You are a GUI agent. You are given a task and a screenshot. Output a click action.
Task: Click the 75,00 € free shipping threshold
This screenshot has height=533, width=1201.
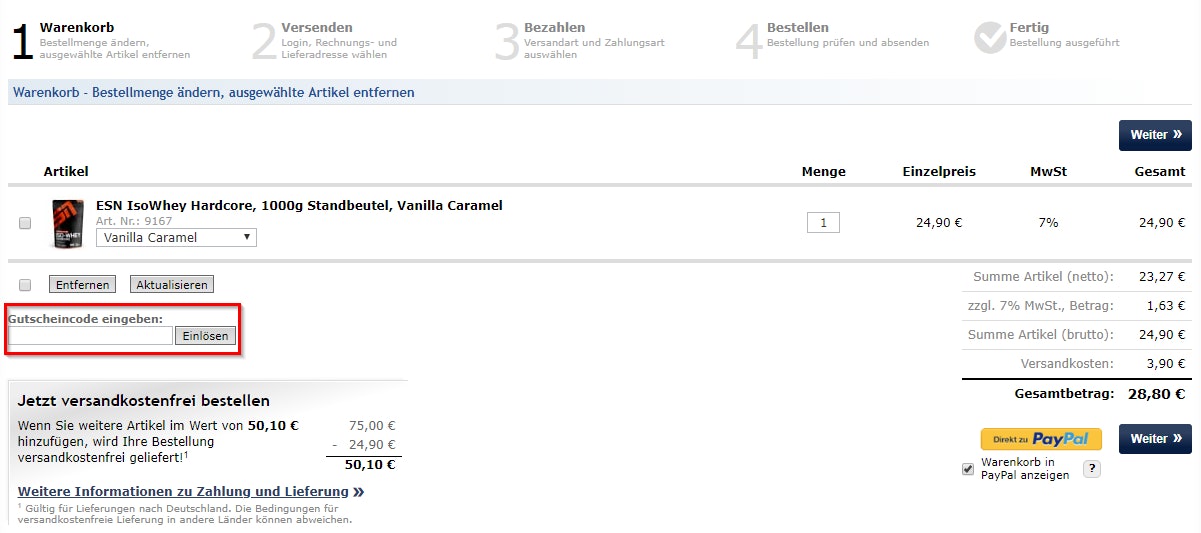[372, 425]
